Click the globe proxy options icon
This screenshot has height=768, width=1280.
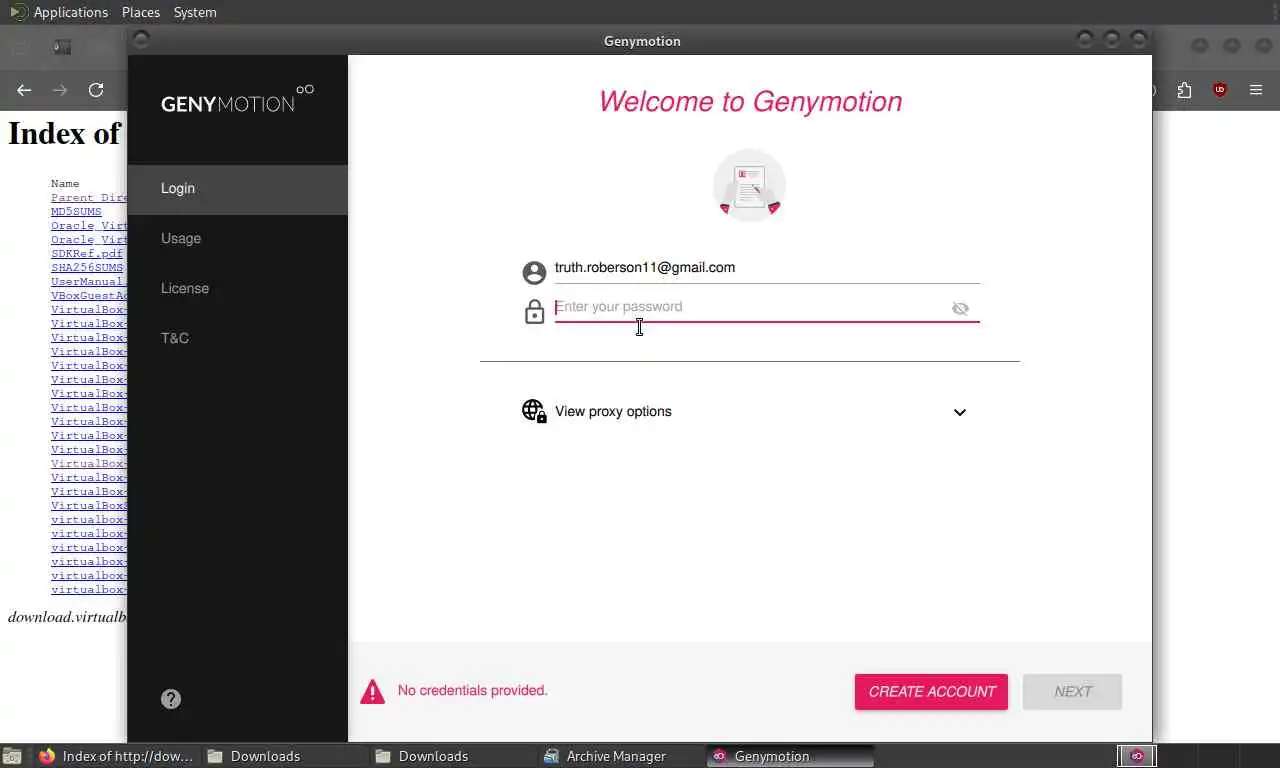(534, 411)
